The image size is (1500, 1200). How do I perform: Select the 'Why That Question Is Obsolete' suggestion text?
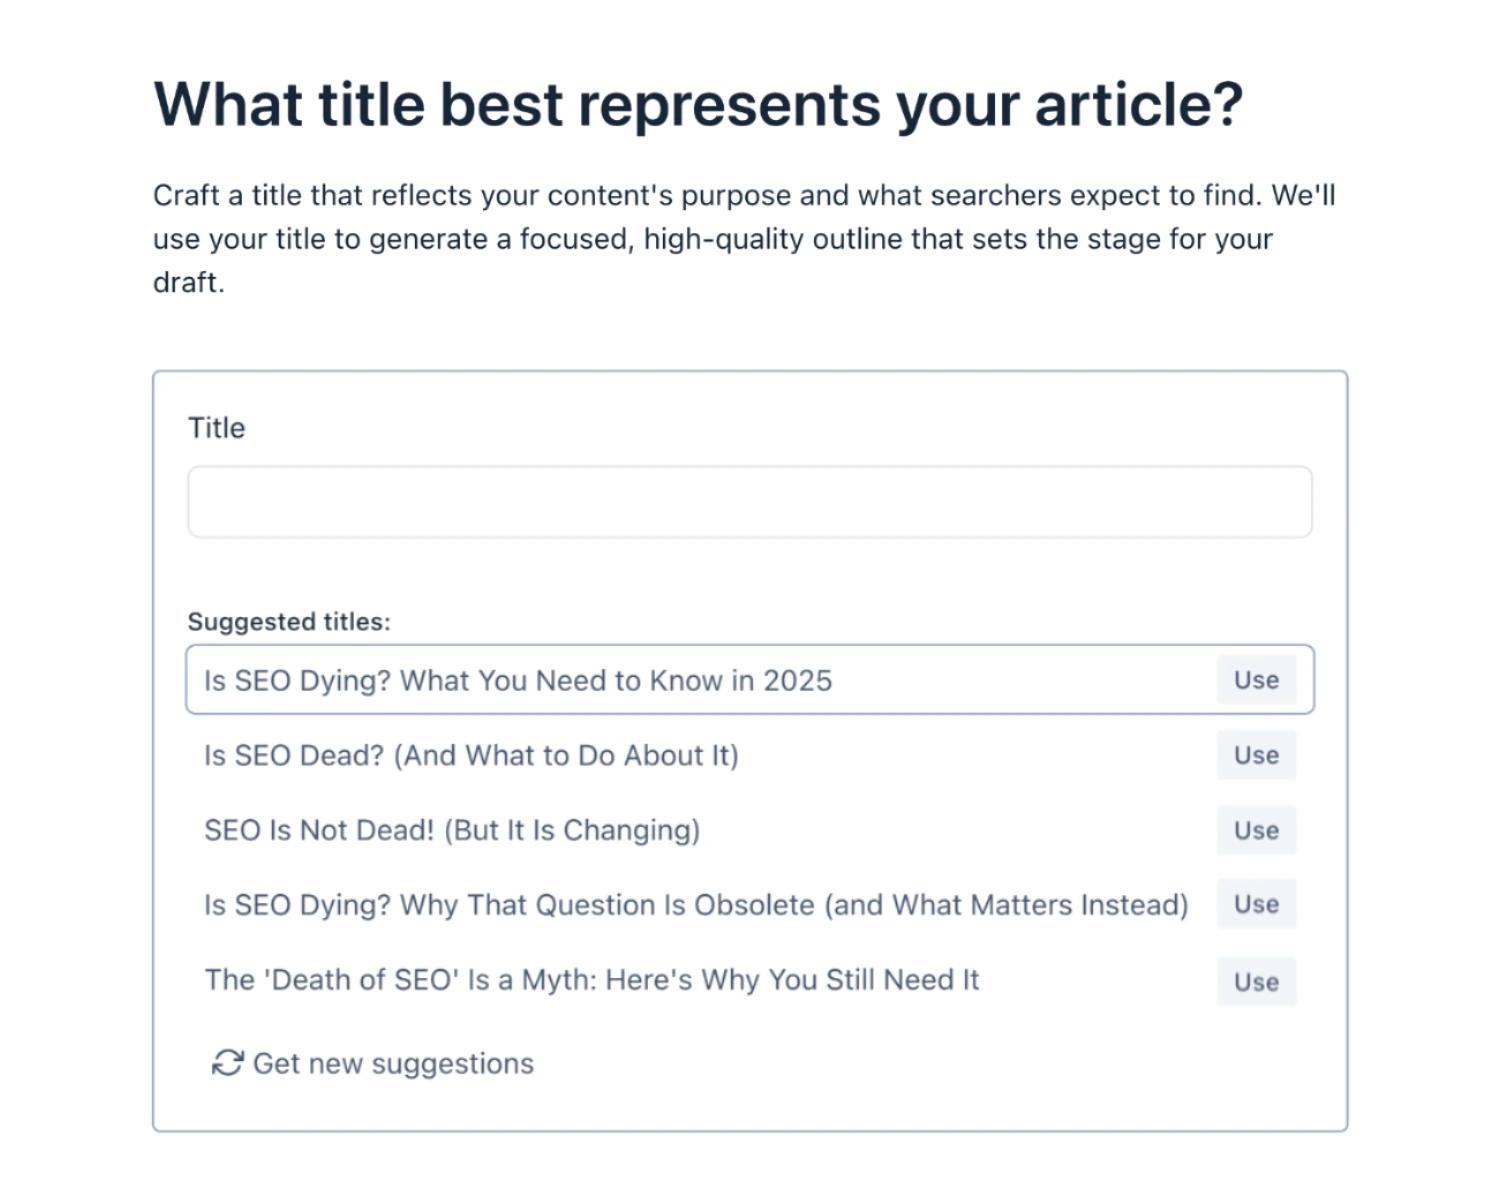point(696,904)
